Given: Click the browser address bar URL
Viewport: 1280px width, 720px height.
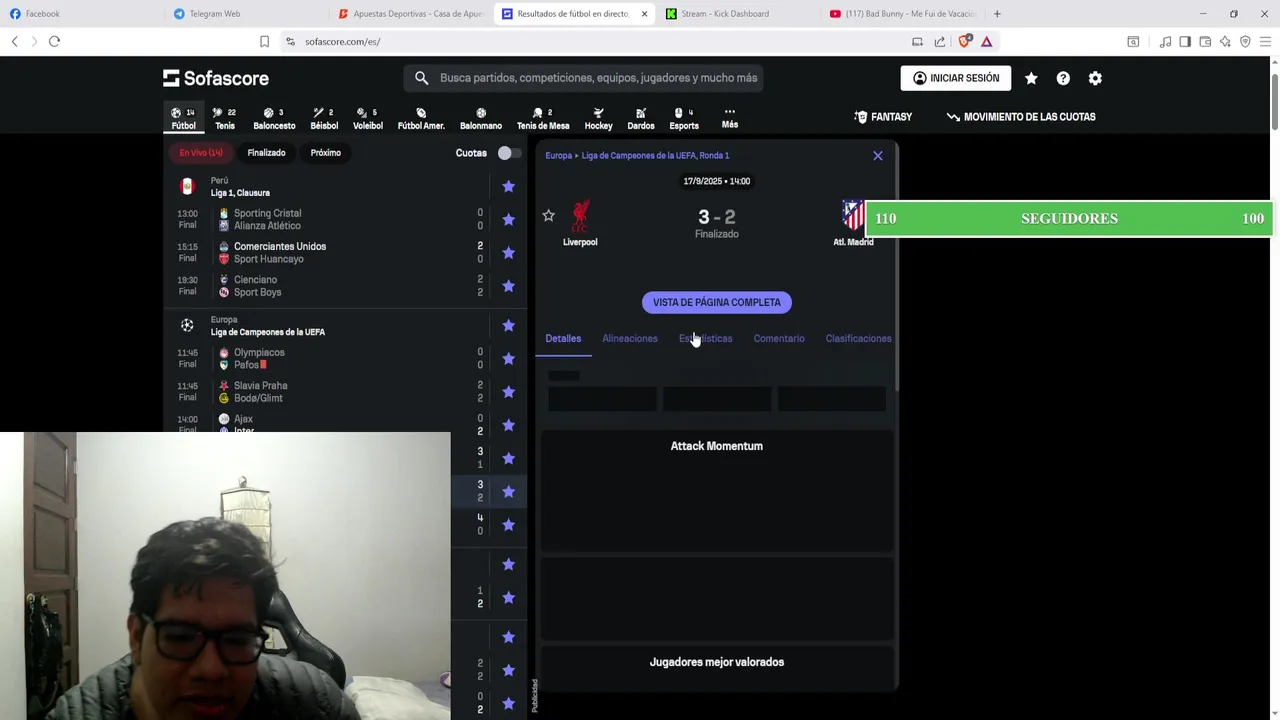Looking at the screenshot, I should coord(342,41).
